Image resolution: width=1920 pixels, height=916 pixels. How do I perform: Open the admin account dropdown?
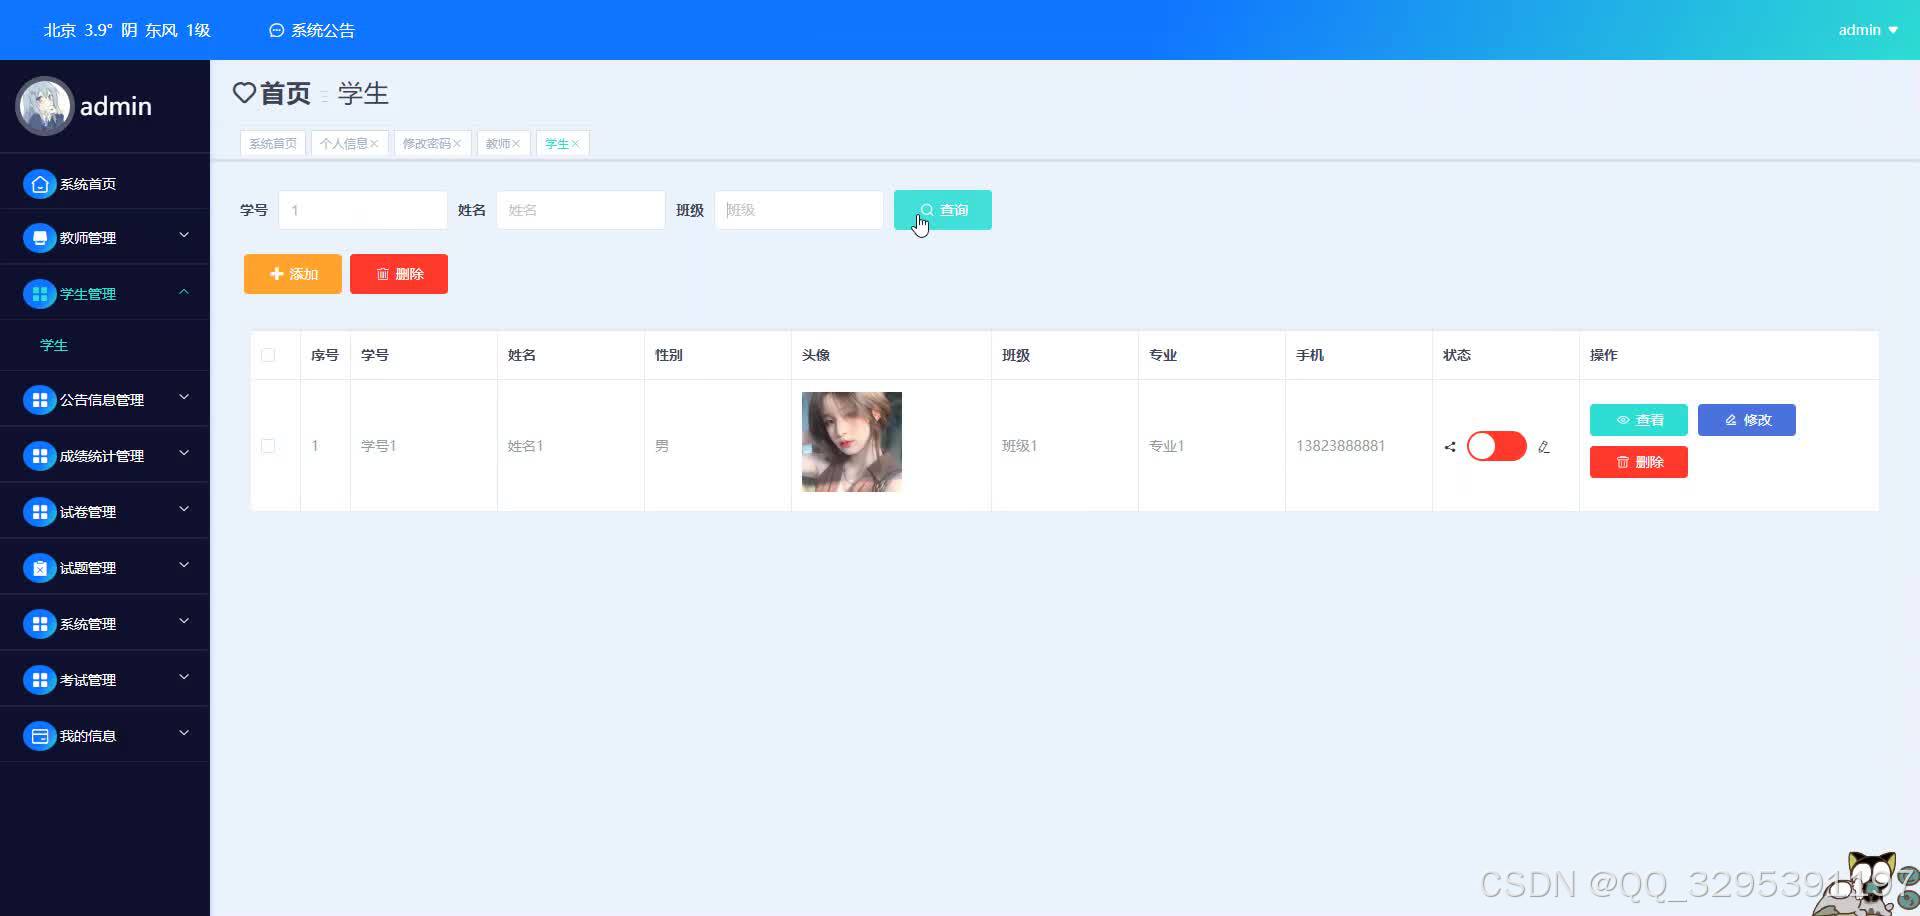point(1866,30)
